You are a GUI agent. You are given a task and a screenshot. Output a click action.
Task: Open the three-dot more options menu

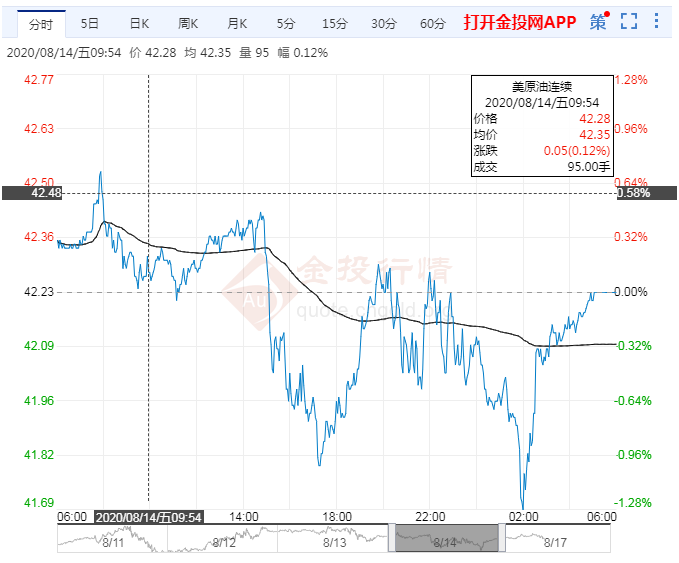[658, 22]
